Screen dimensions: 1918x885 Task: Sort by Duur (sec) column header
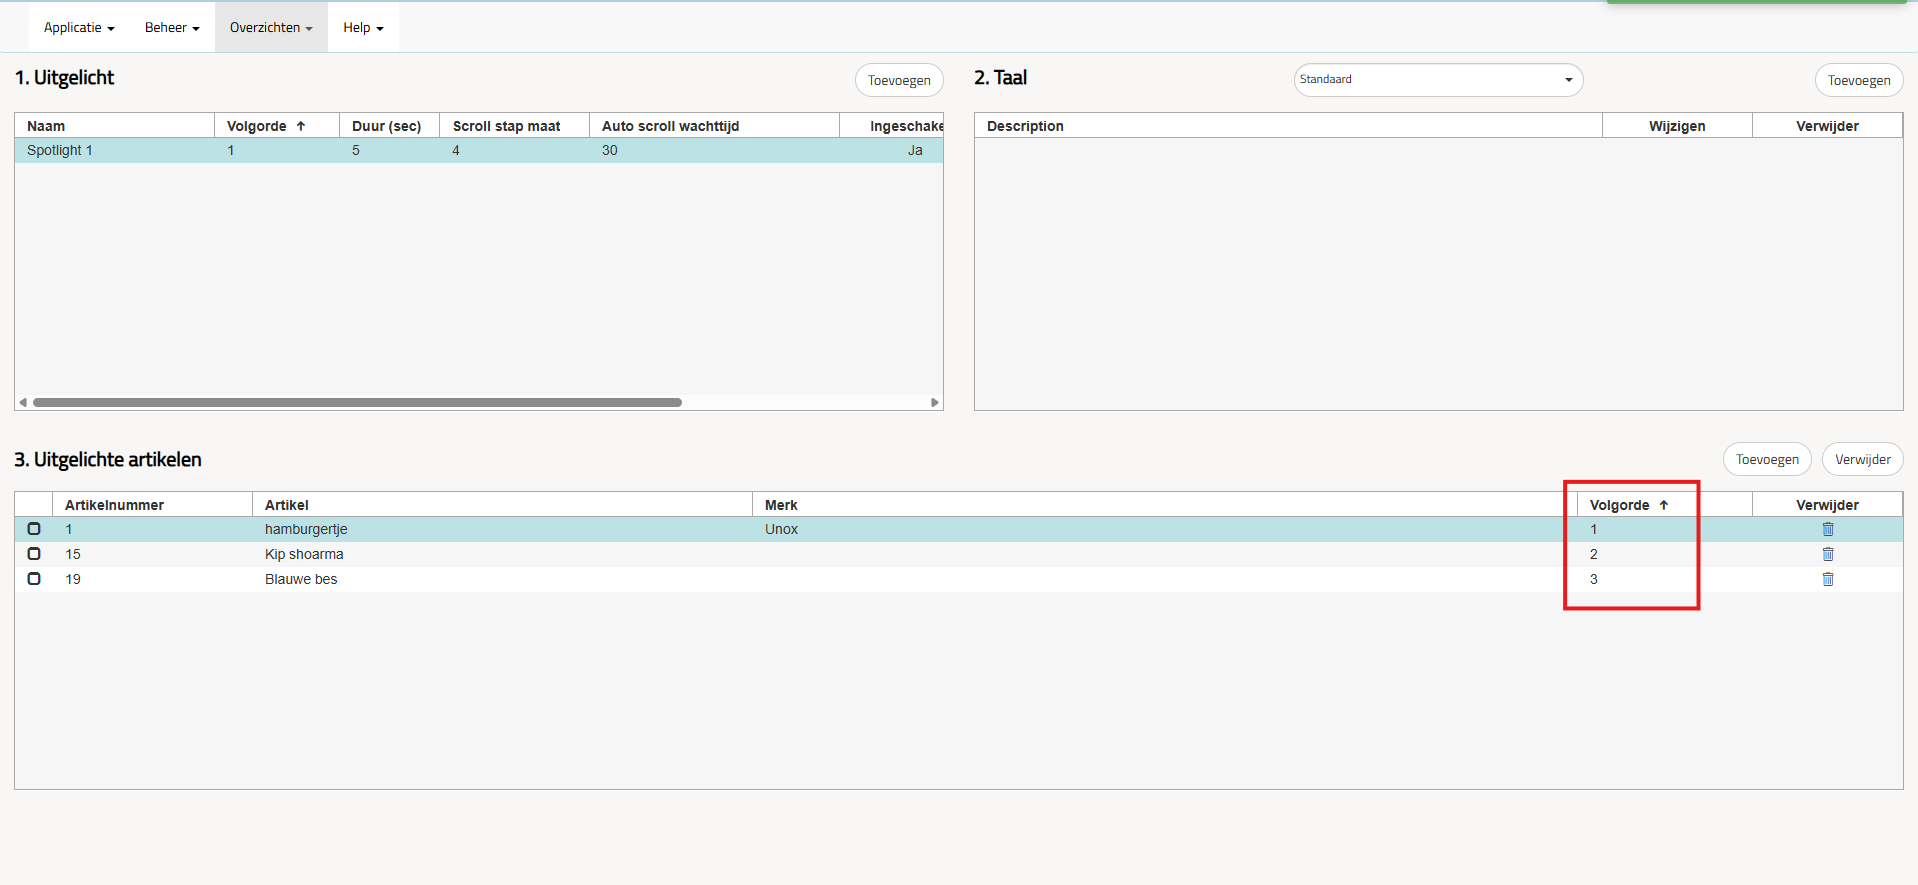click(389, 126)
